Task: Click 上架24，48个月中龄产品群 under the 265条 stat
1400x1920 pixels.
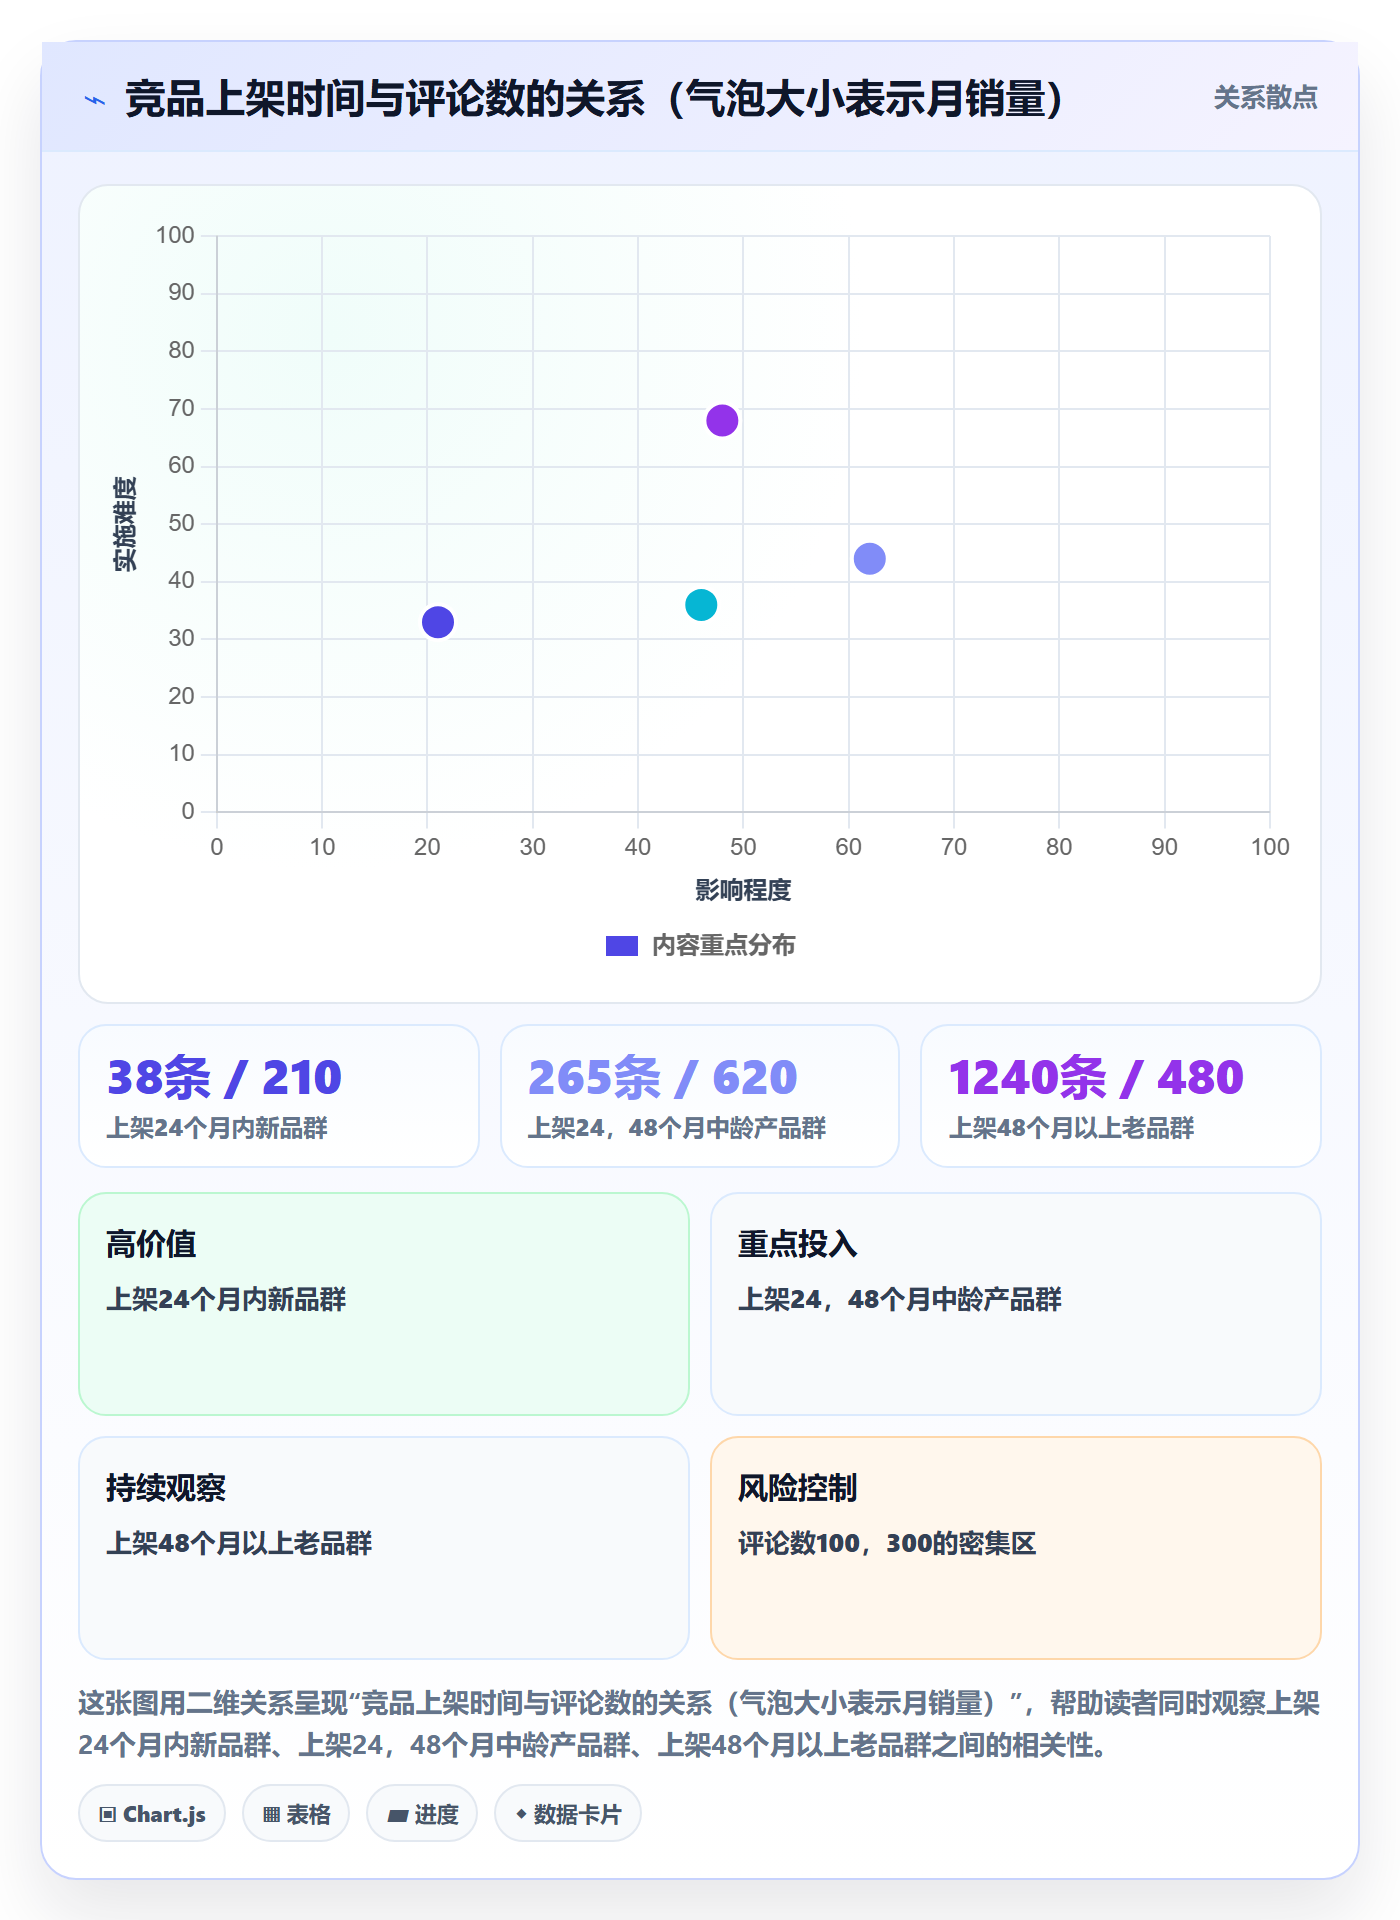Action: tap(677, 1128)
